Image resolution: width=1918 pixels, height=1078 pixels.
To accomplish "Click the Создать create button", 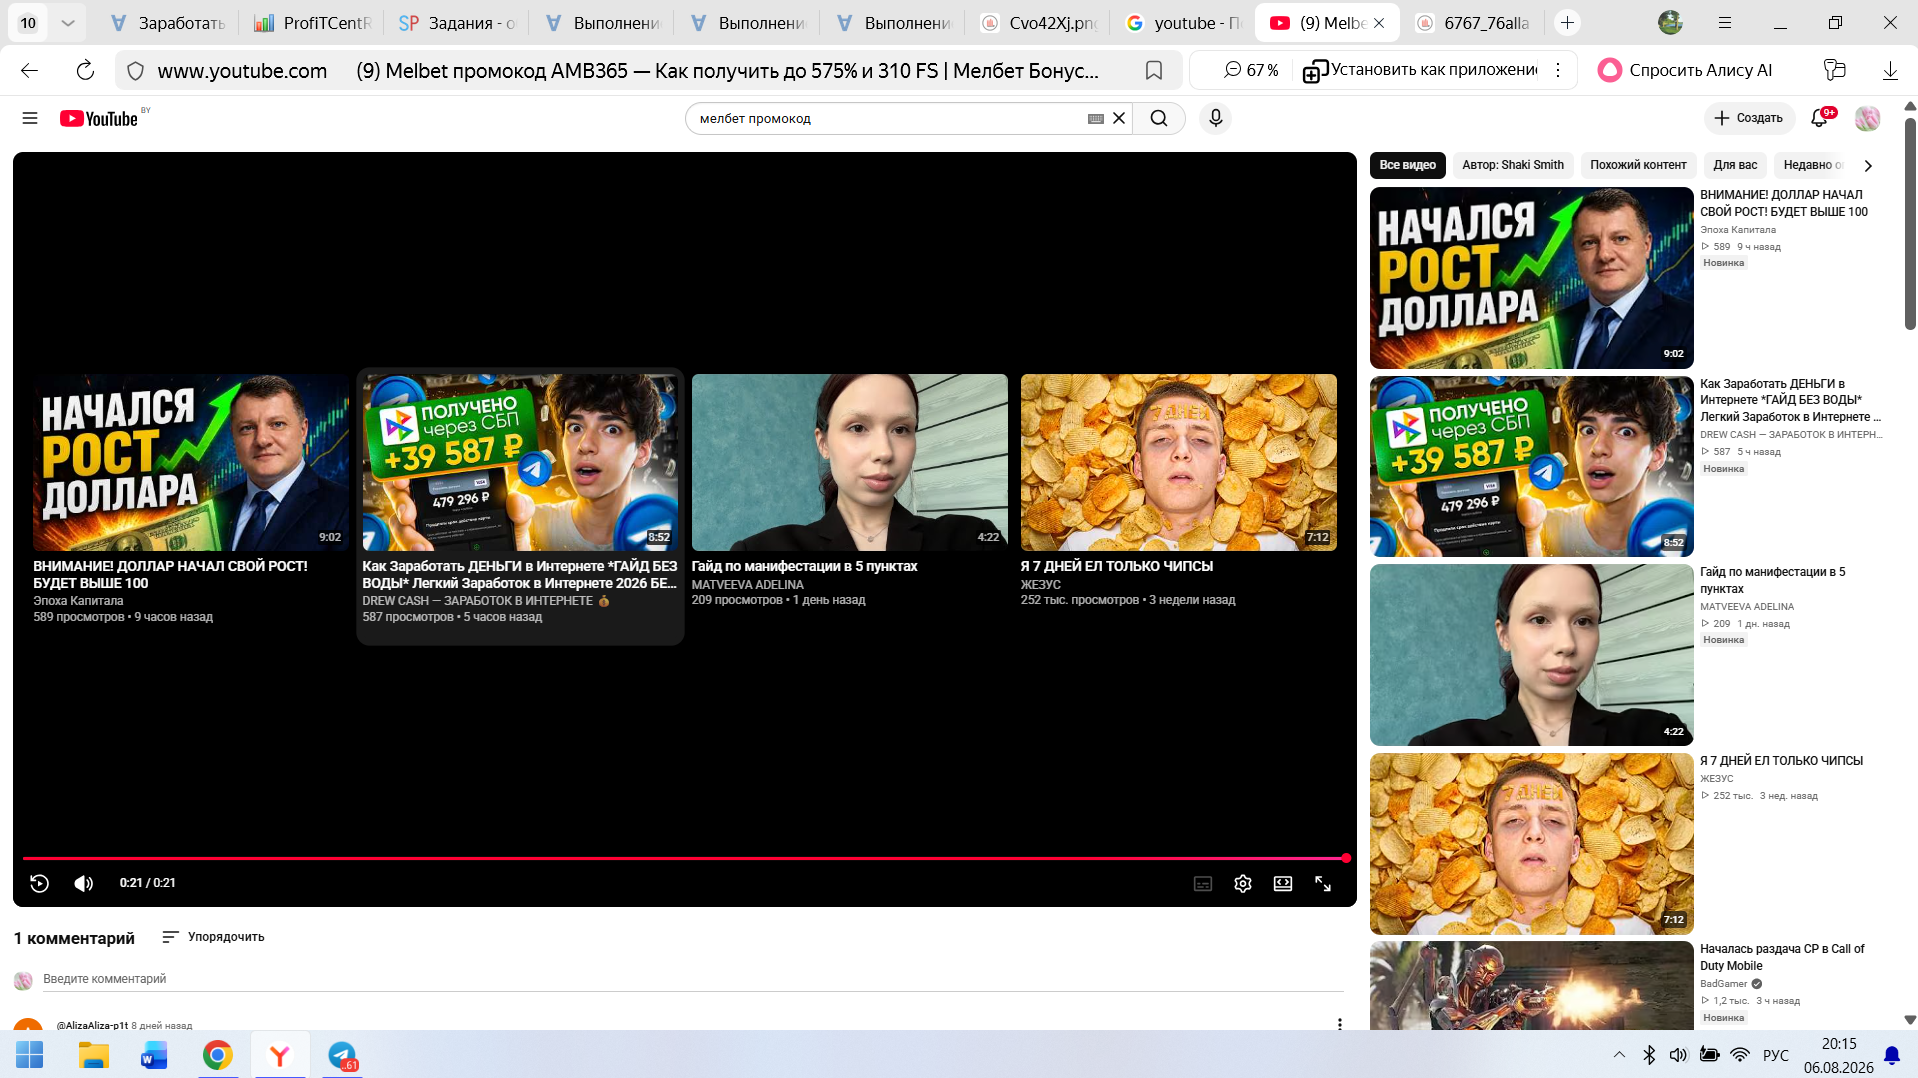I will click(x=1750, y=118).
